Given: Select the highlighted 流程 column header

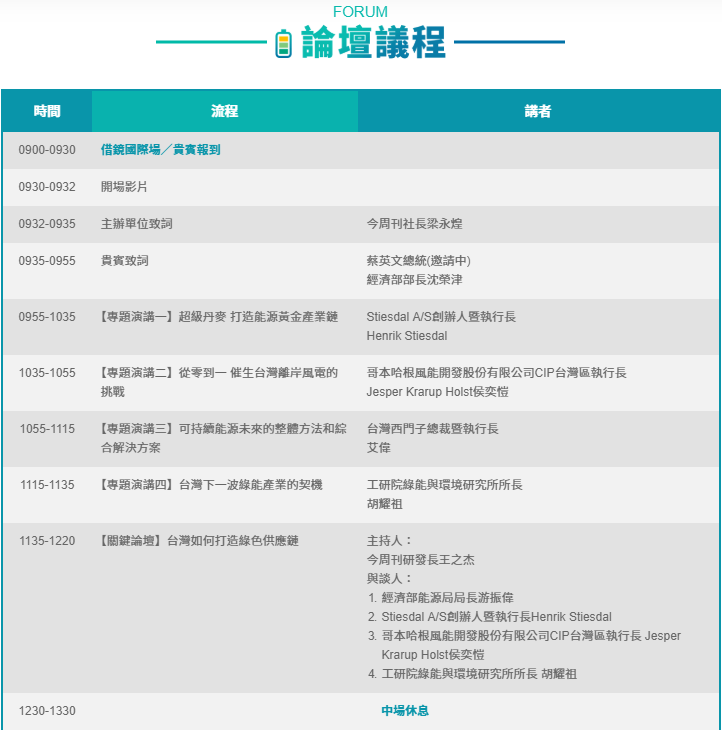Looking at the screenshot, I should (x=224, y=111).
